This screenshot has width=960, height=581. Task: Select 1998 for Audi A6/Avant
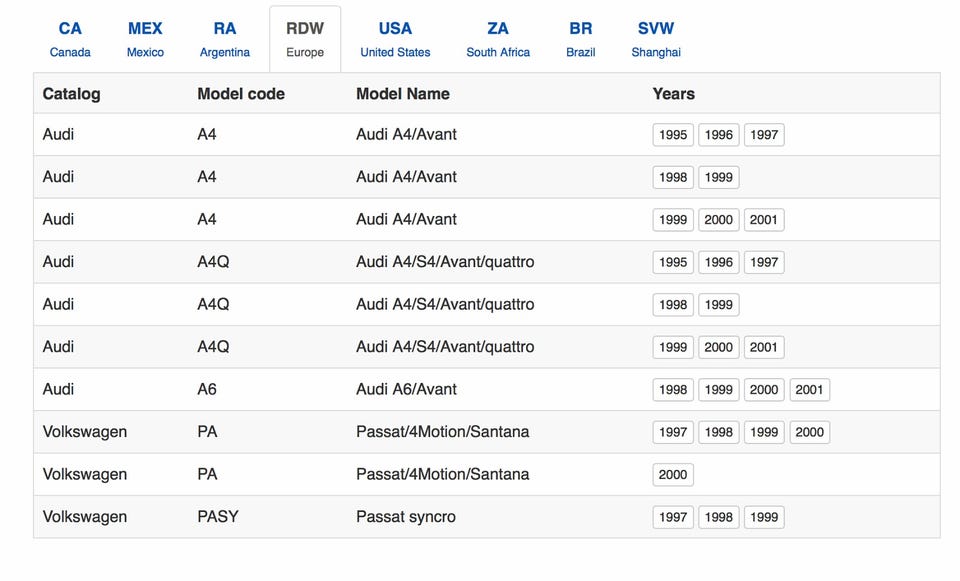click(x=673, y=390)
